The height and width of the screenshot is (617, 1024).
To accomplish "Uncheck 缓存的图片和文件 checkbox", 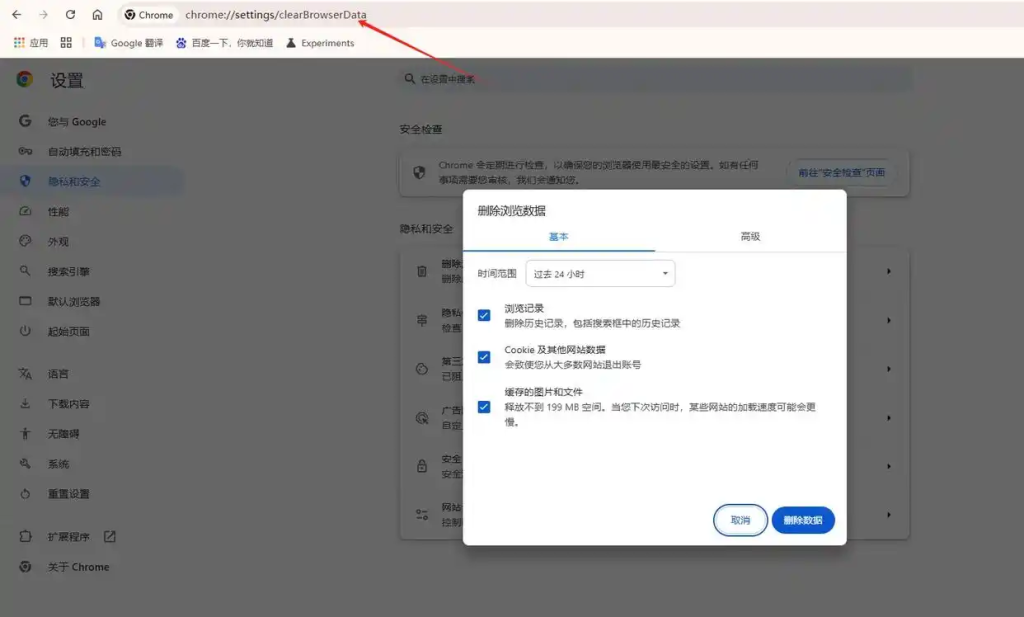I will tap(484, 407).
